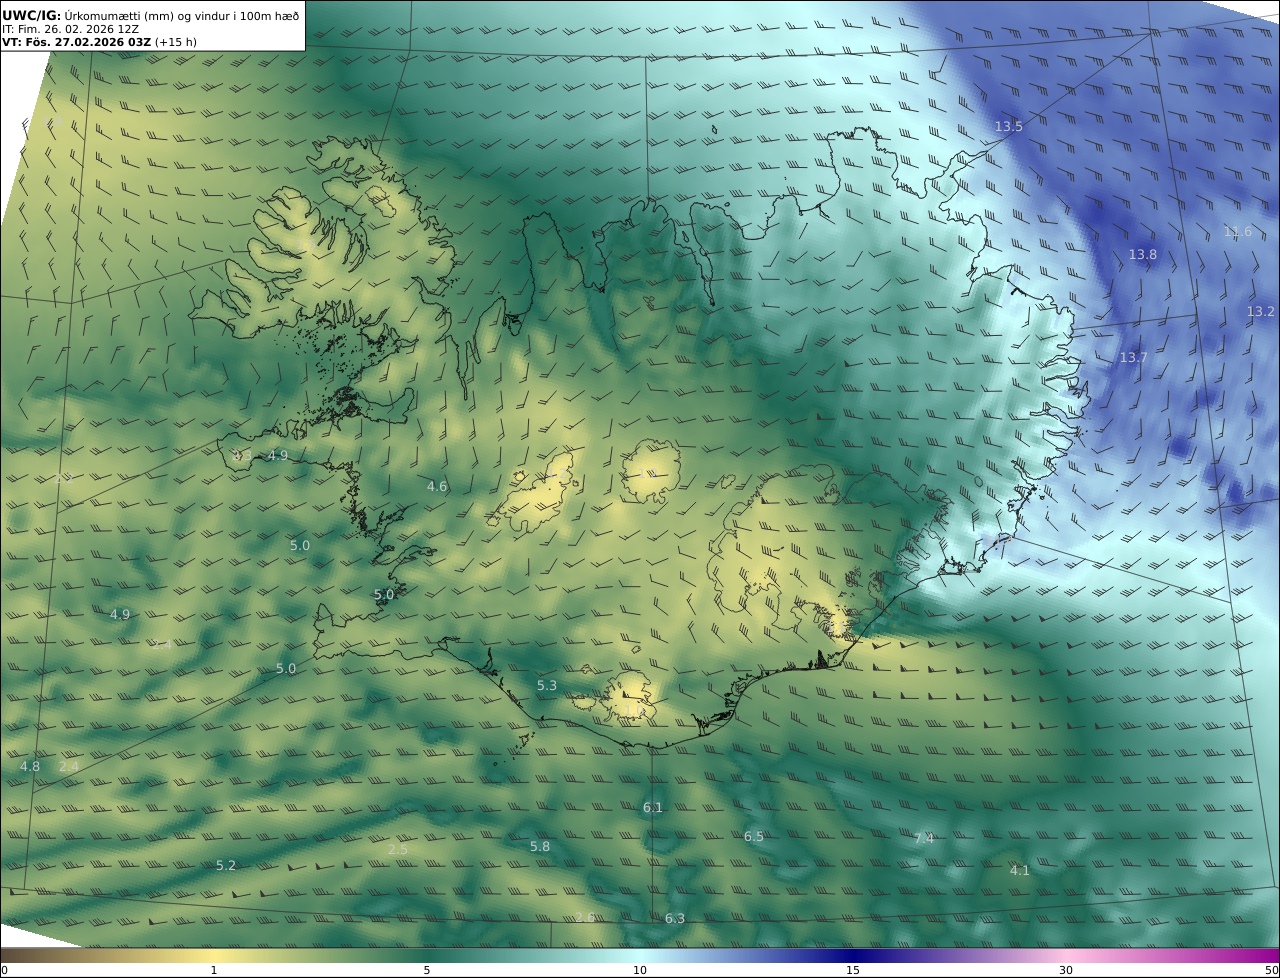The height and width of the screenshot is (978, 1280).
Task: Click the 6.1 value label on the map
Action: (x=652, y=808)
